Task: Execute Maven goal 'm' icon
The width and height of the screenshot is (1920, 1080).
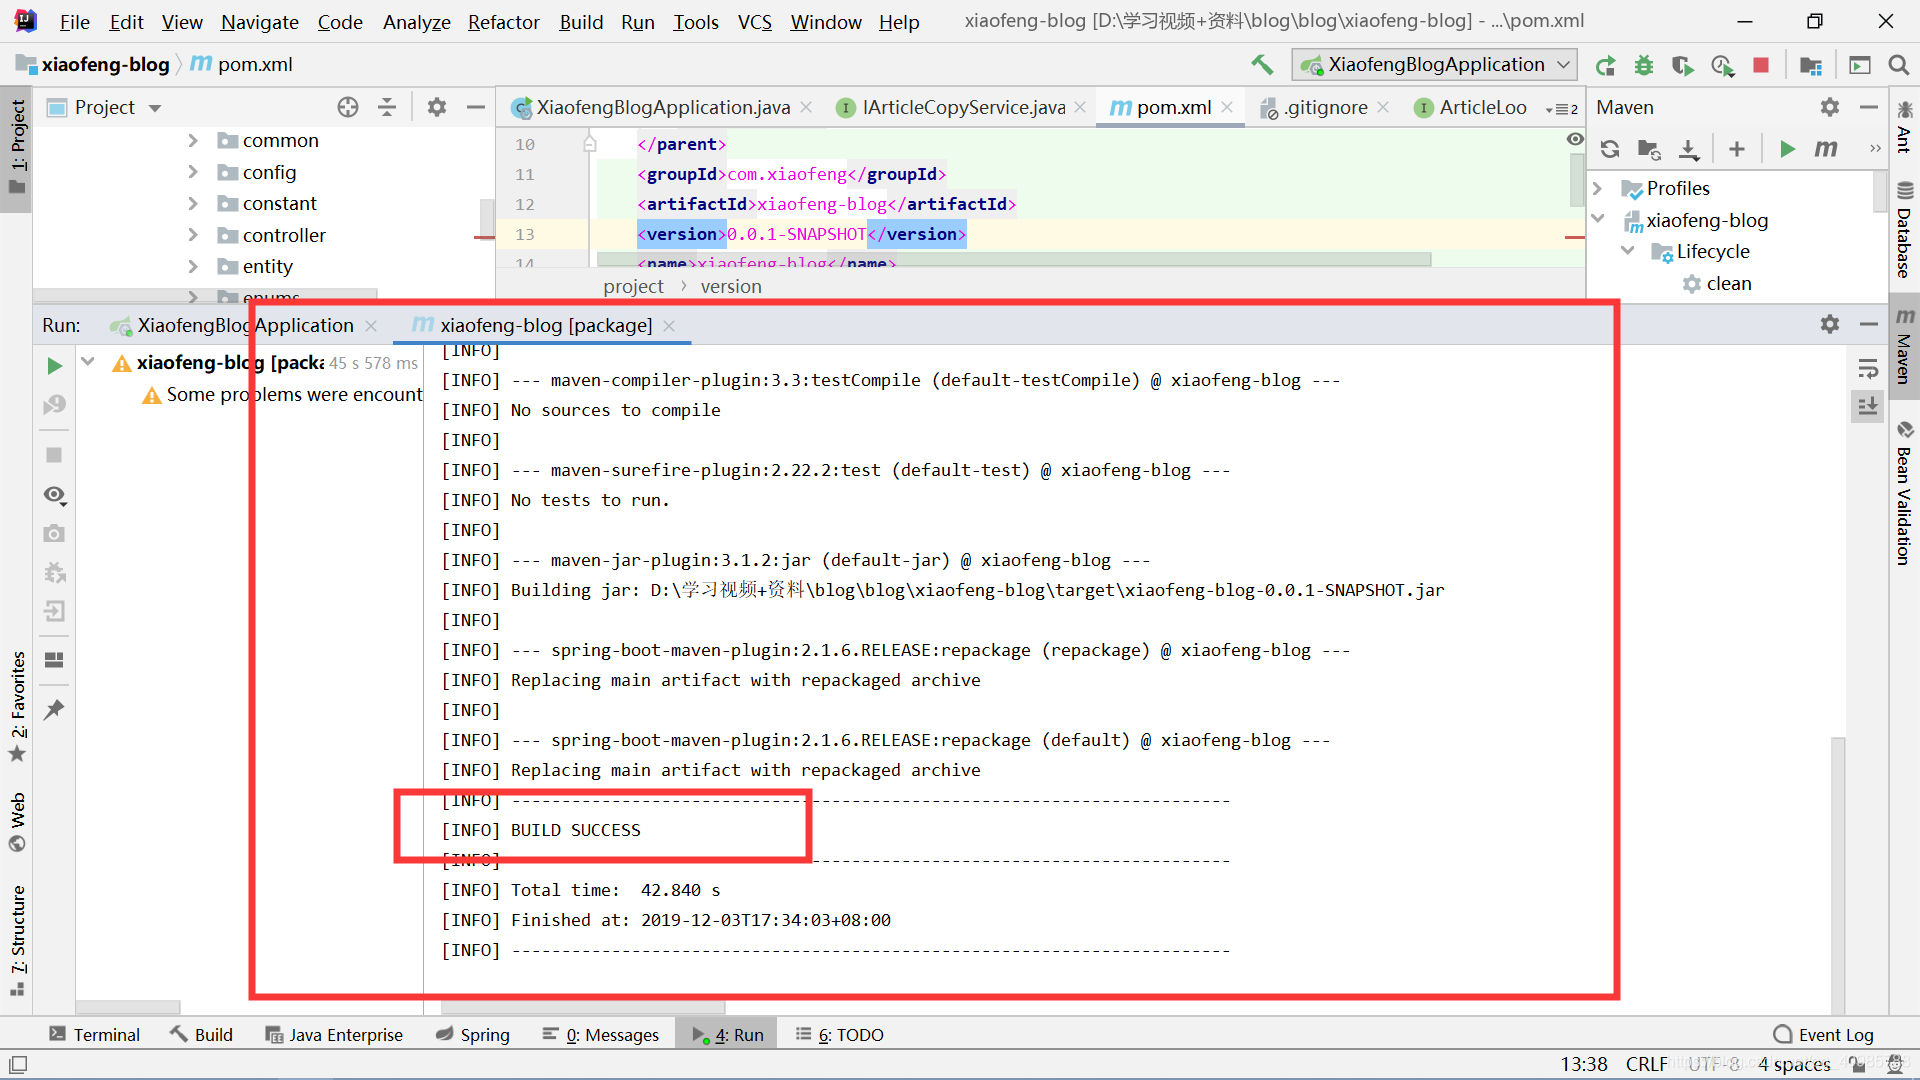Action: (x=1826, y=149)
